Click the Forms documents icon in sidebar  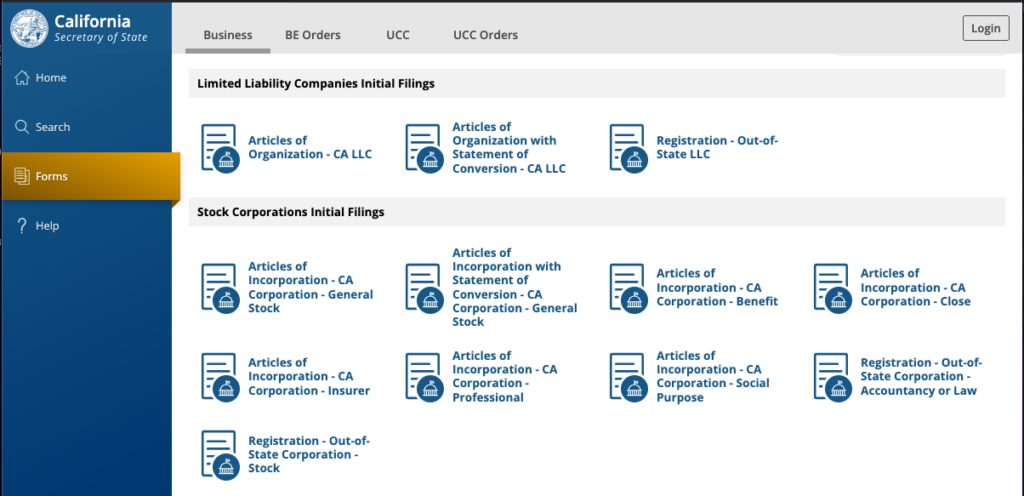point(22,177)
